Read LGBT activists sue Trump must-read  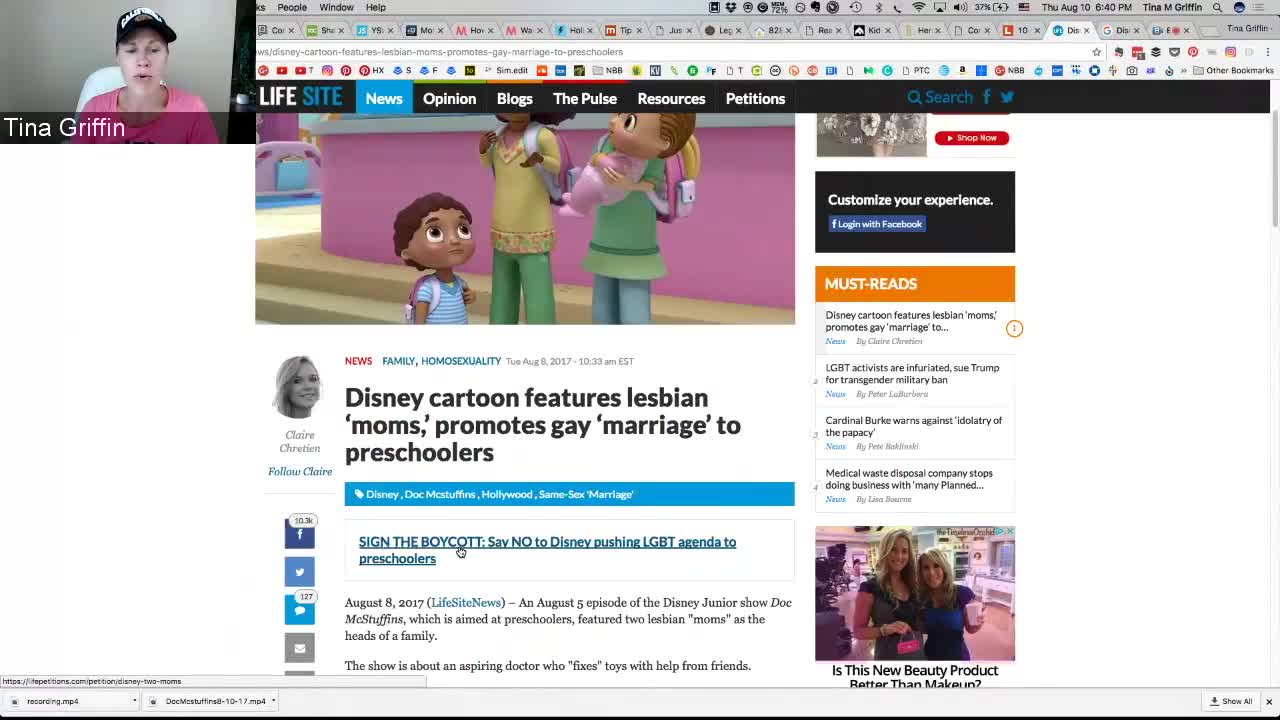click(912, 374)
